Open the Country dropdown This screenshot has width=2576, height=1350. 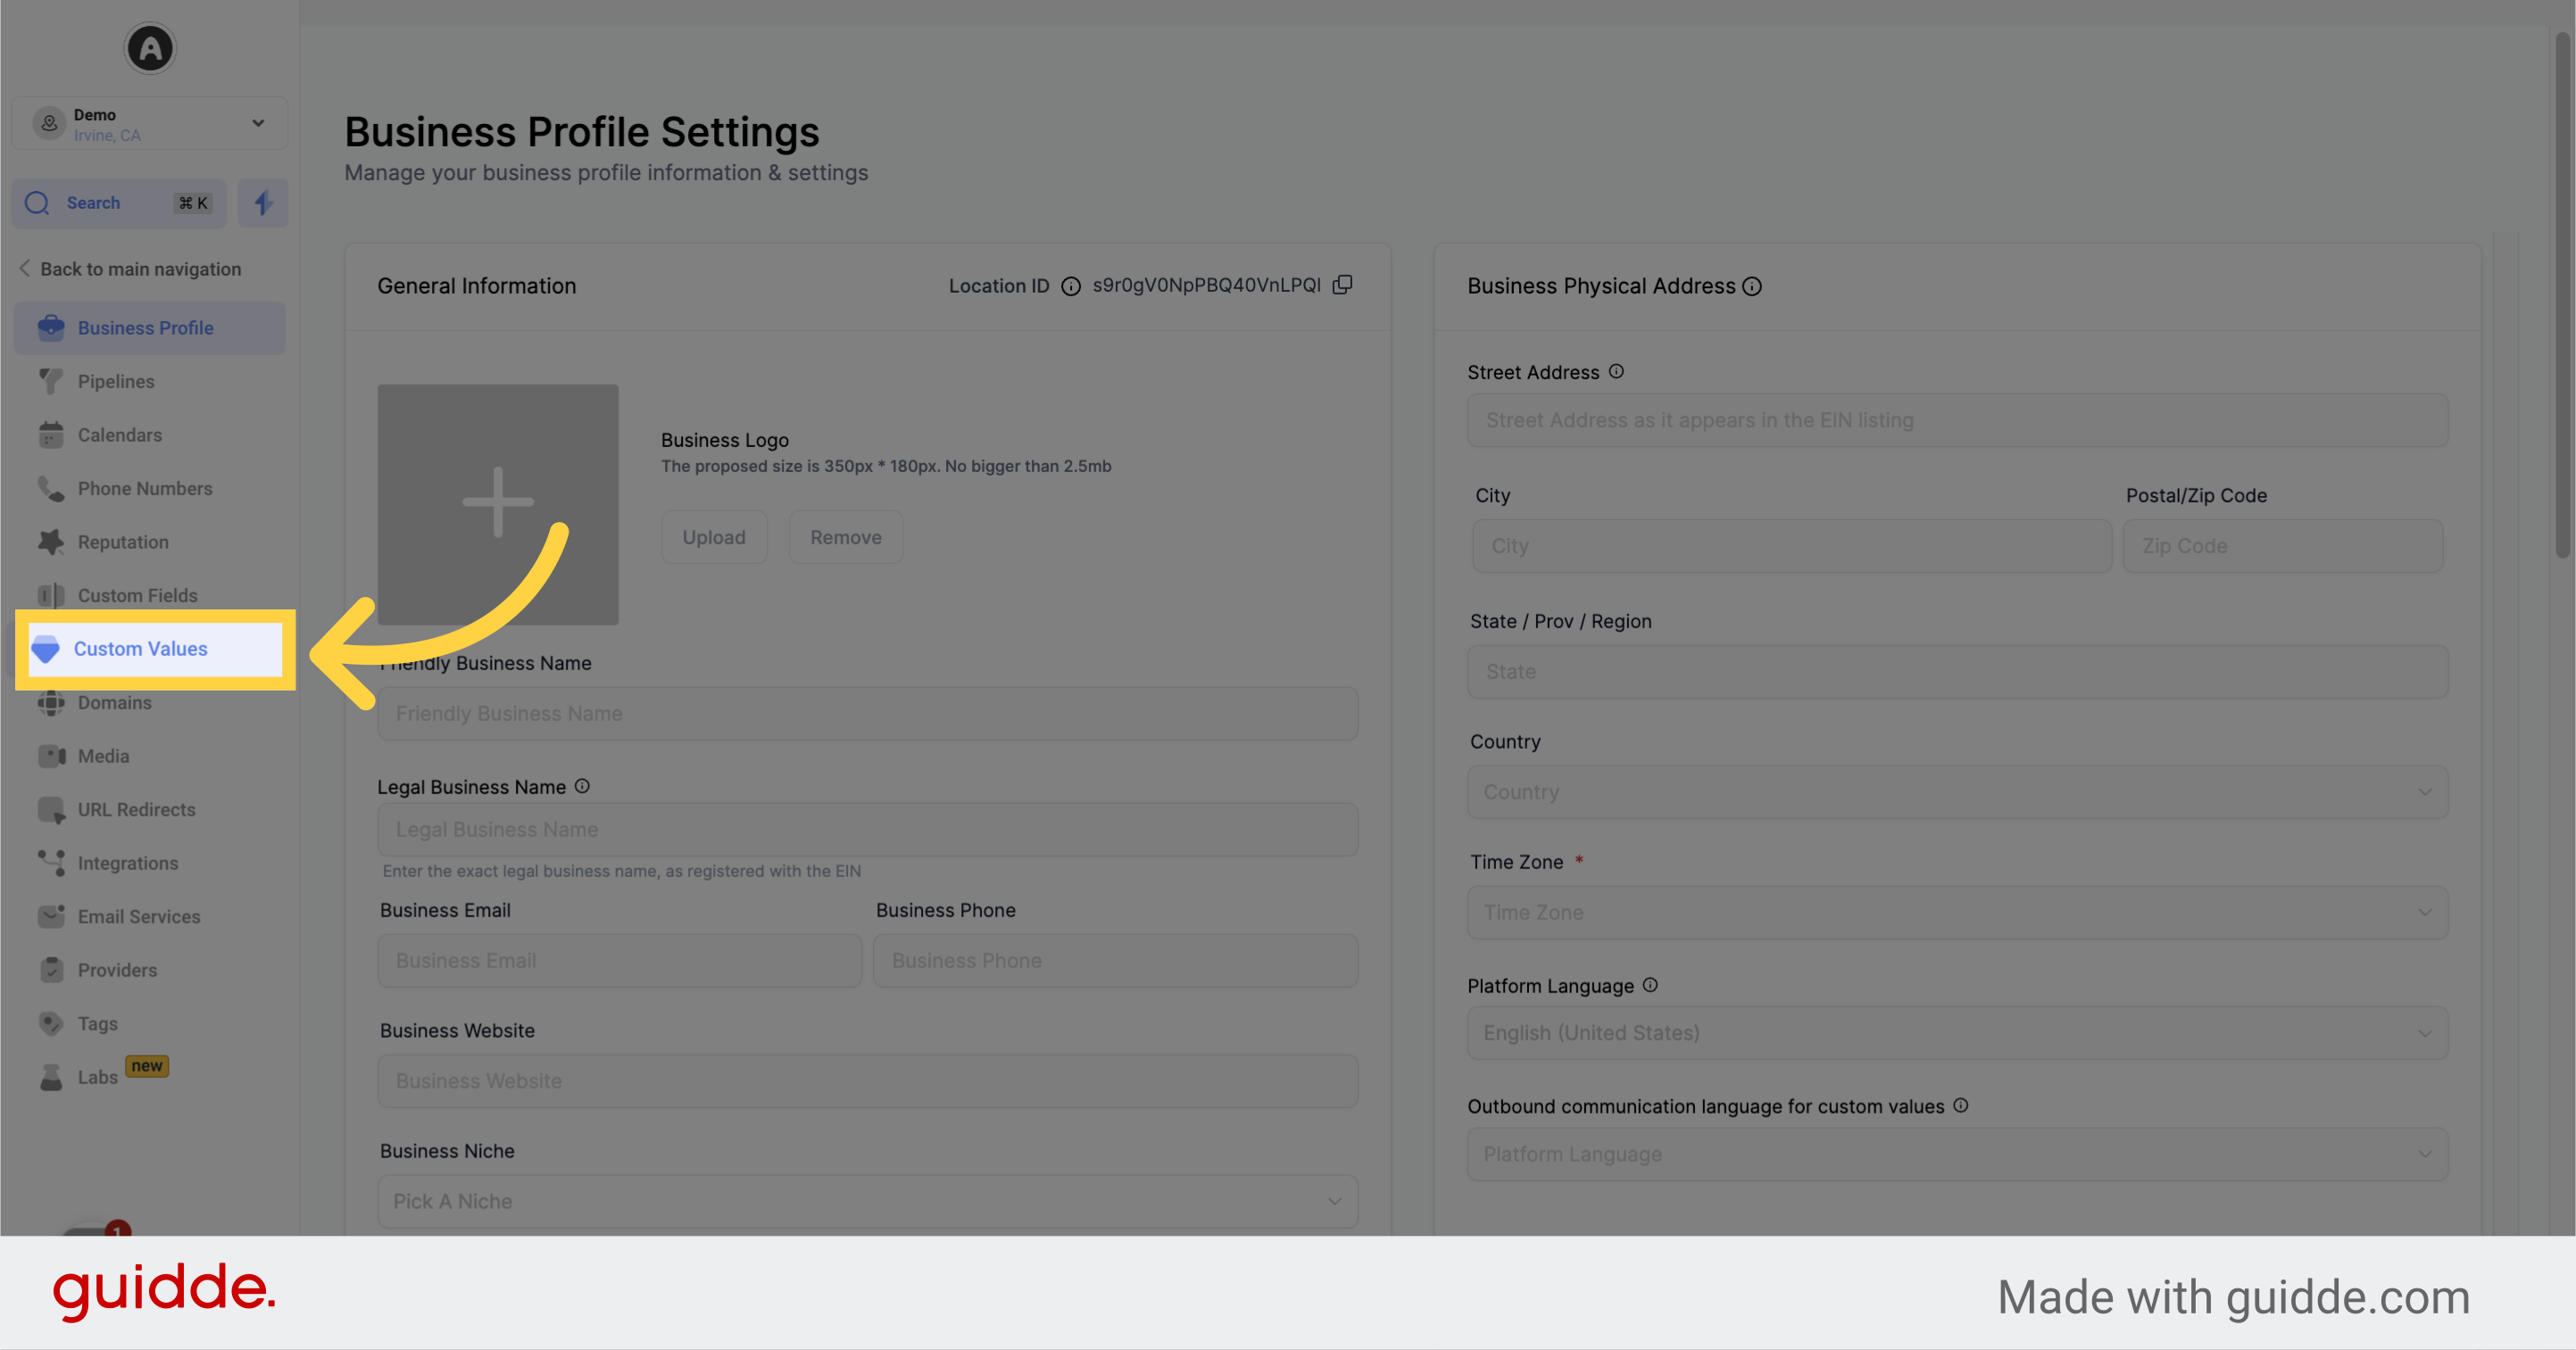[1957, 792]
